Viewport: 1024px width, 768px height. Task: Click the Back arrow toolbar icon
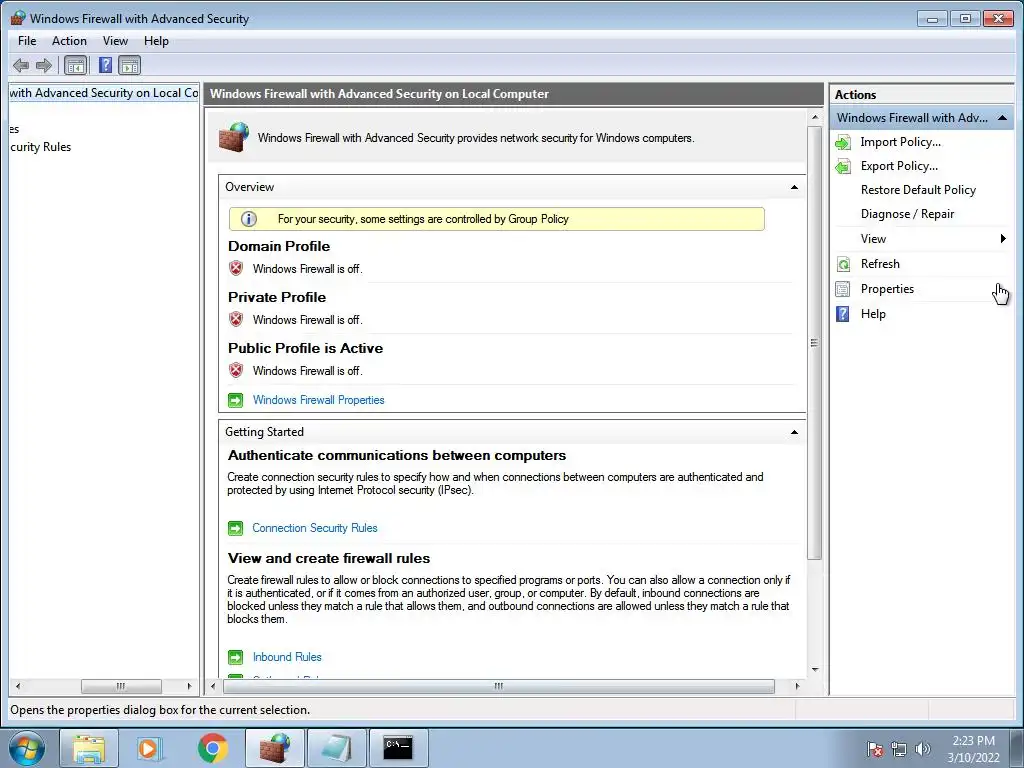pos(21,65)
